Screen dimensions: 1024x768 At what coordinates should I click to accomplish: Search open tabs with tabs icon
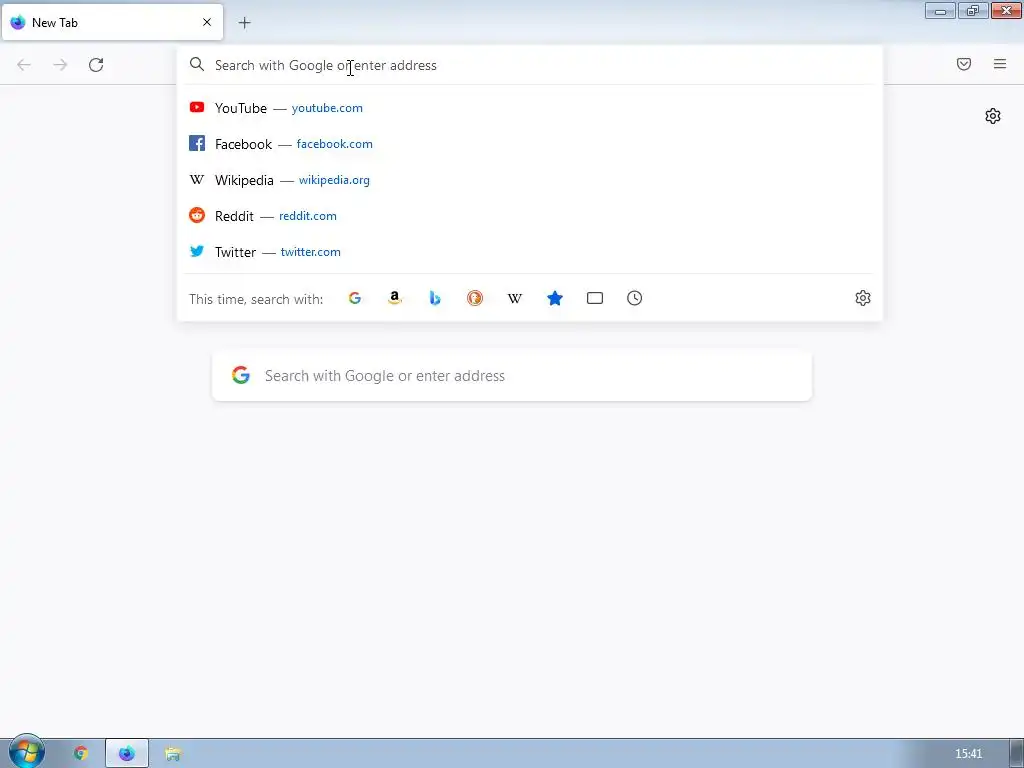click(595, 298)
